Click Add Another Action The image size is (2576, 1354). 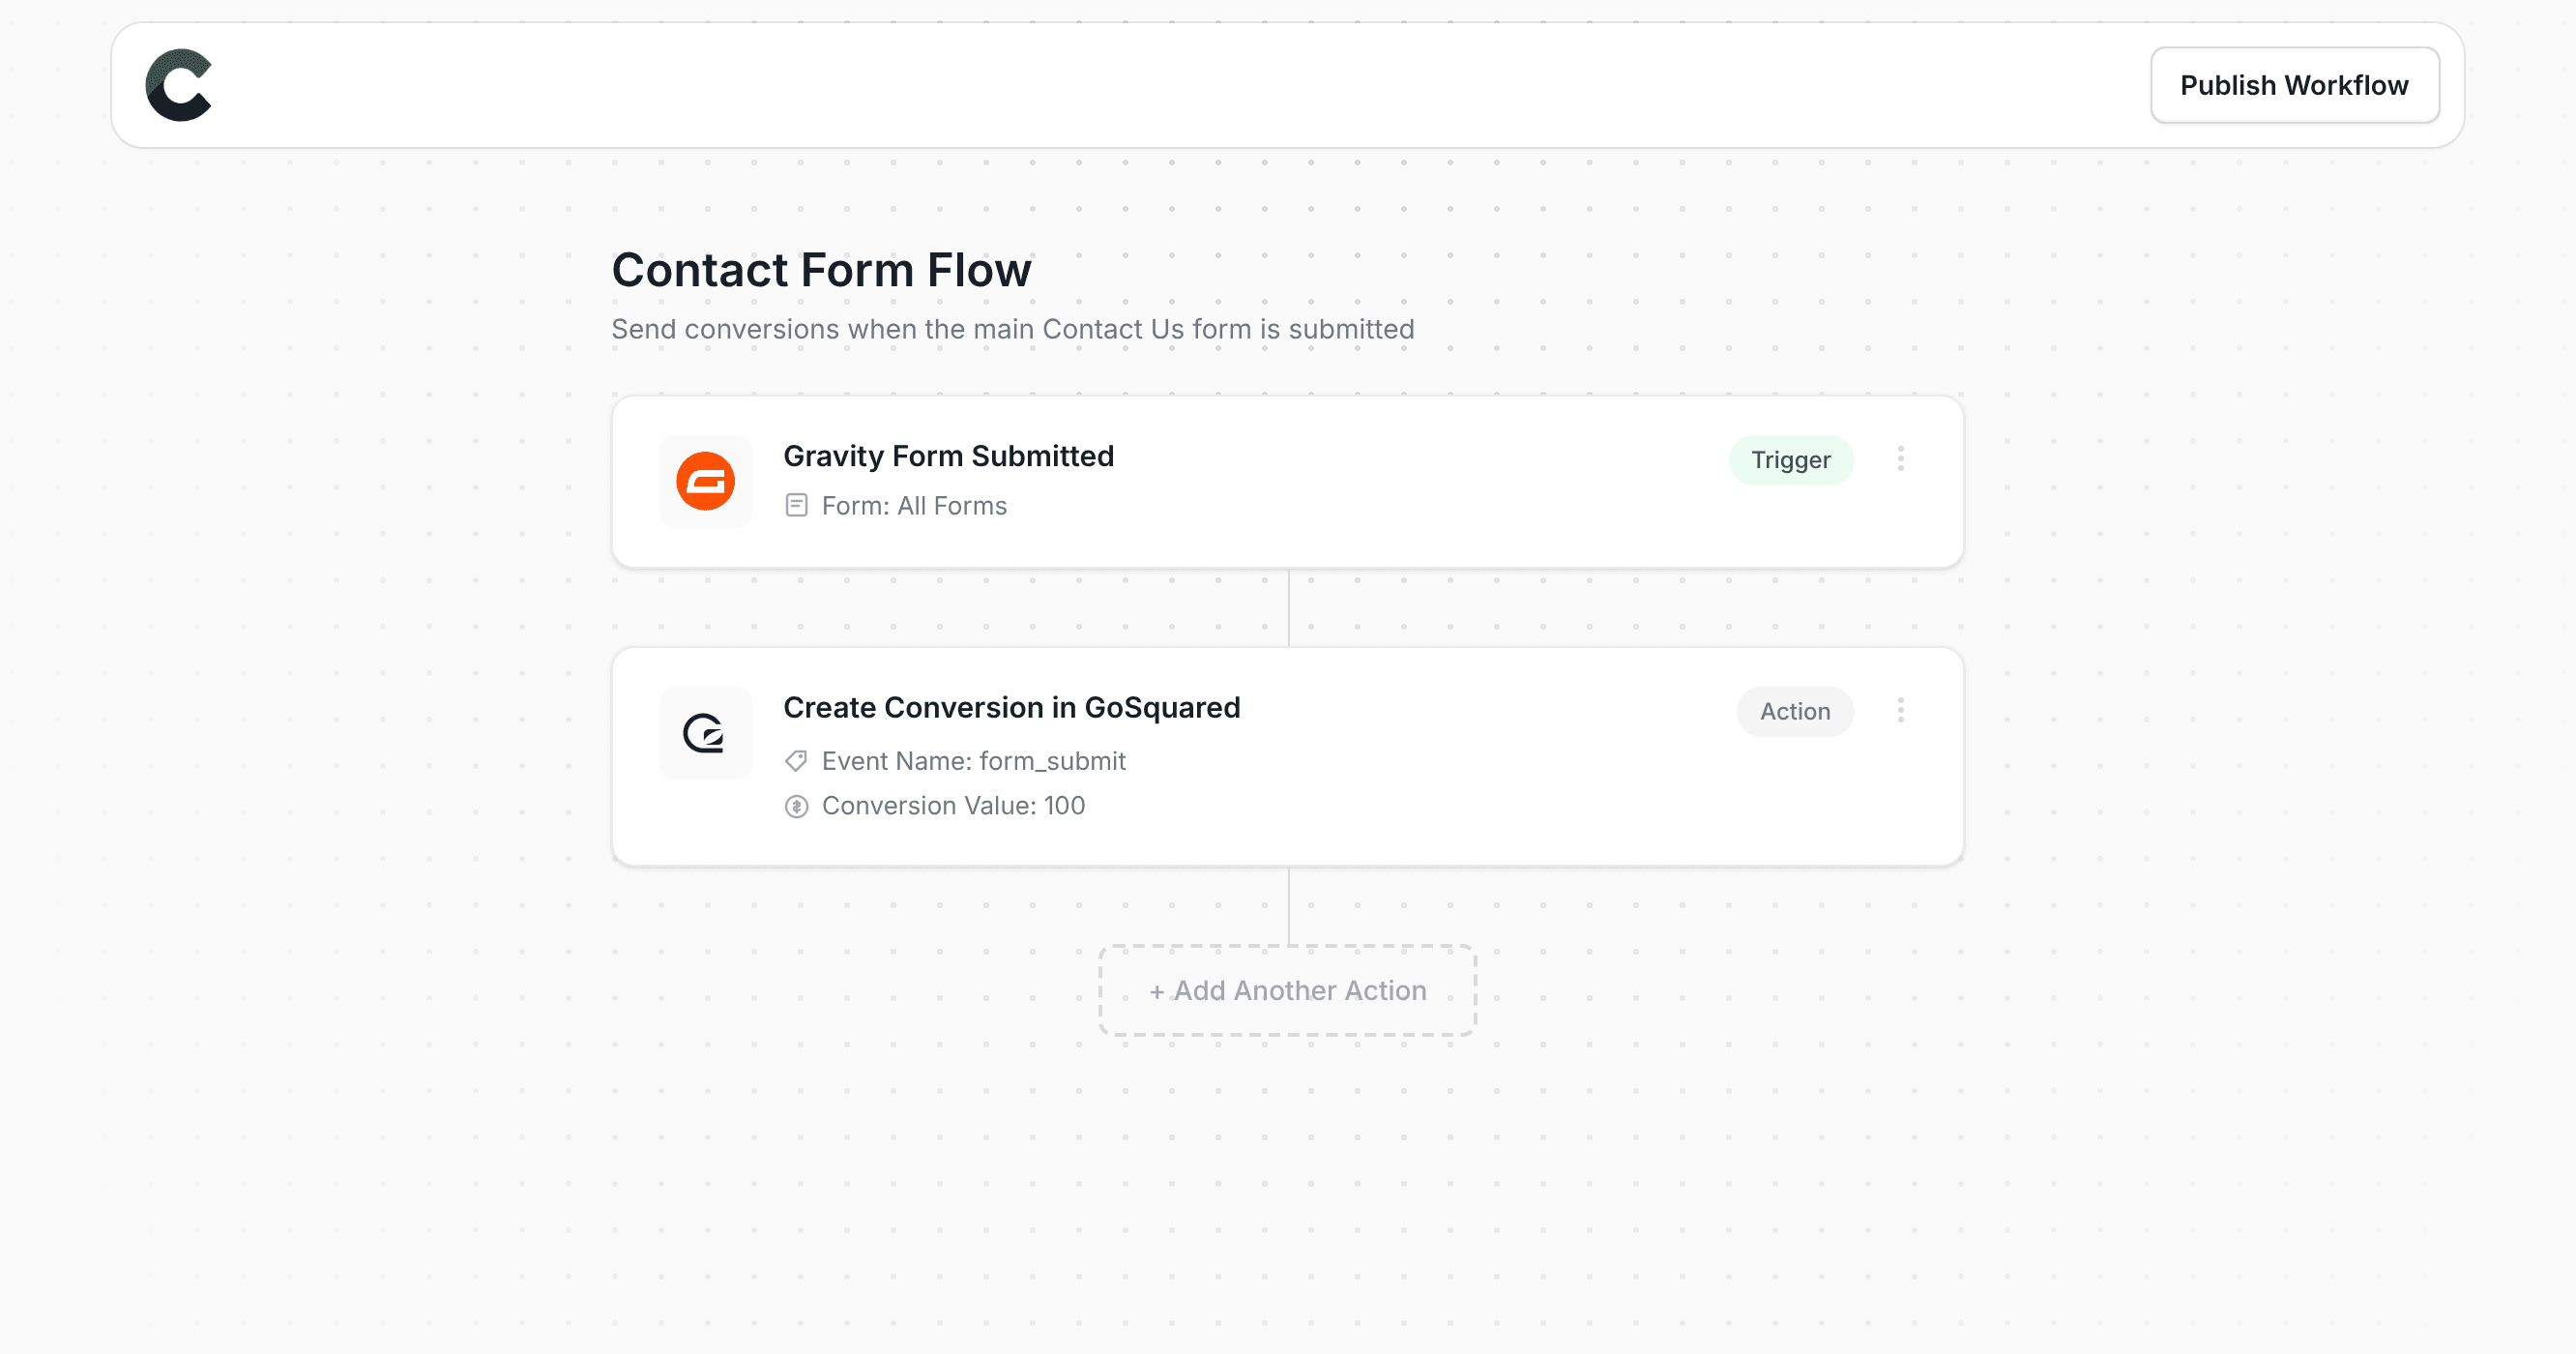[1287, 990]
